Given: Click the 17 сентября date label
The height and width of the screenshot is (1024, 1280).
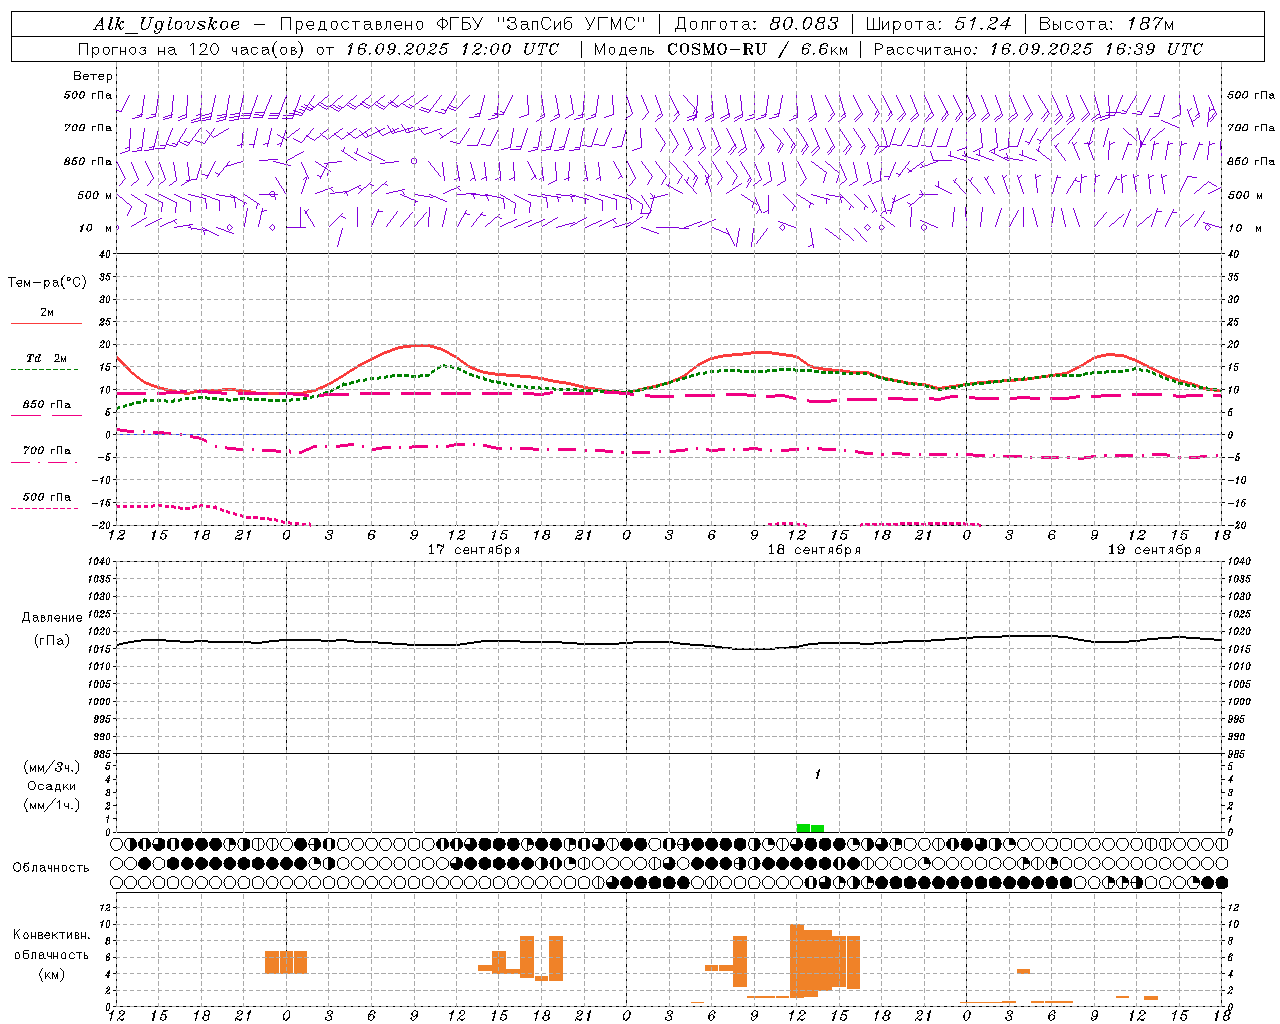Looking at the screenshot, I should click(474, 550).
